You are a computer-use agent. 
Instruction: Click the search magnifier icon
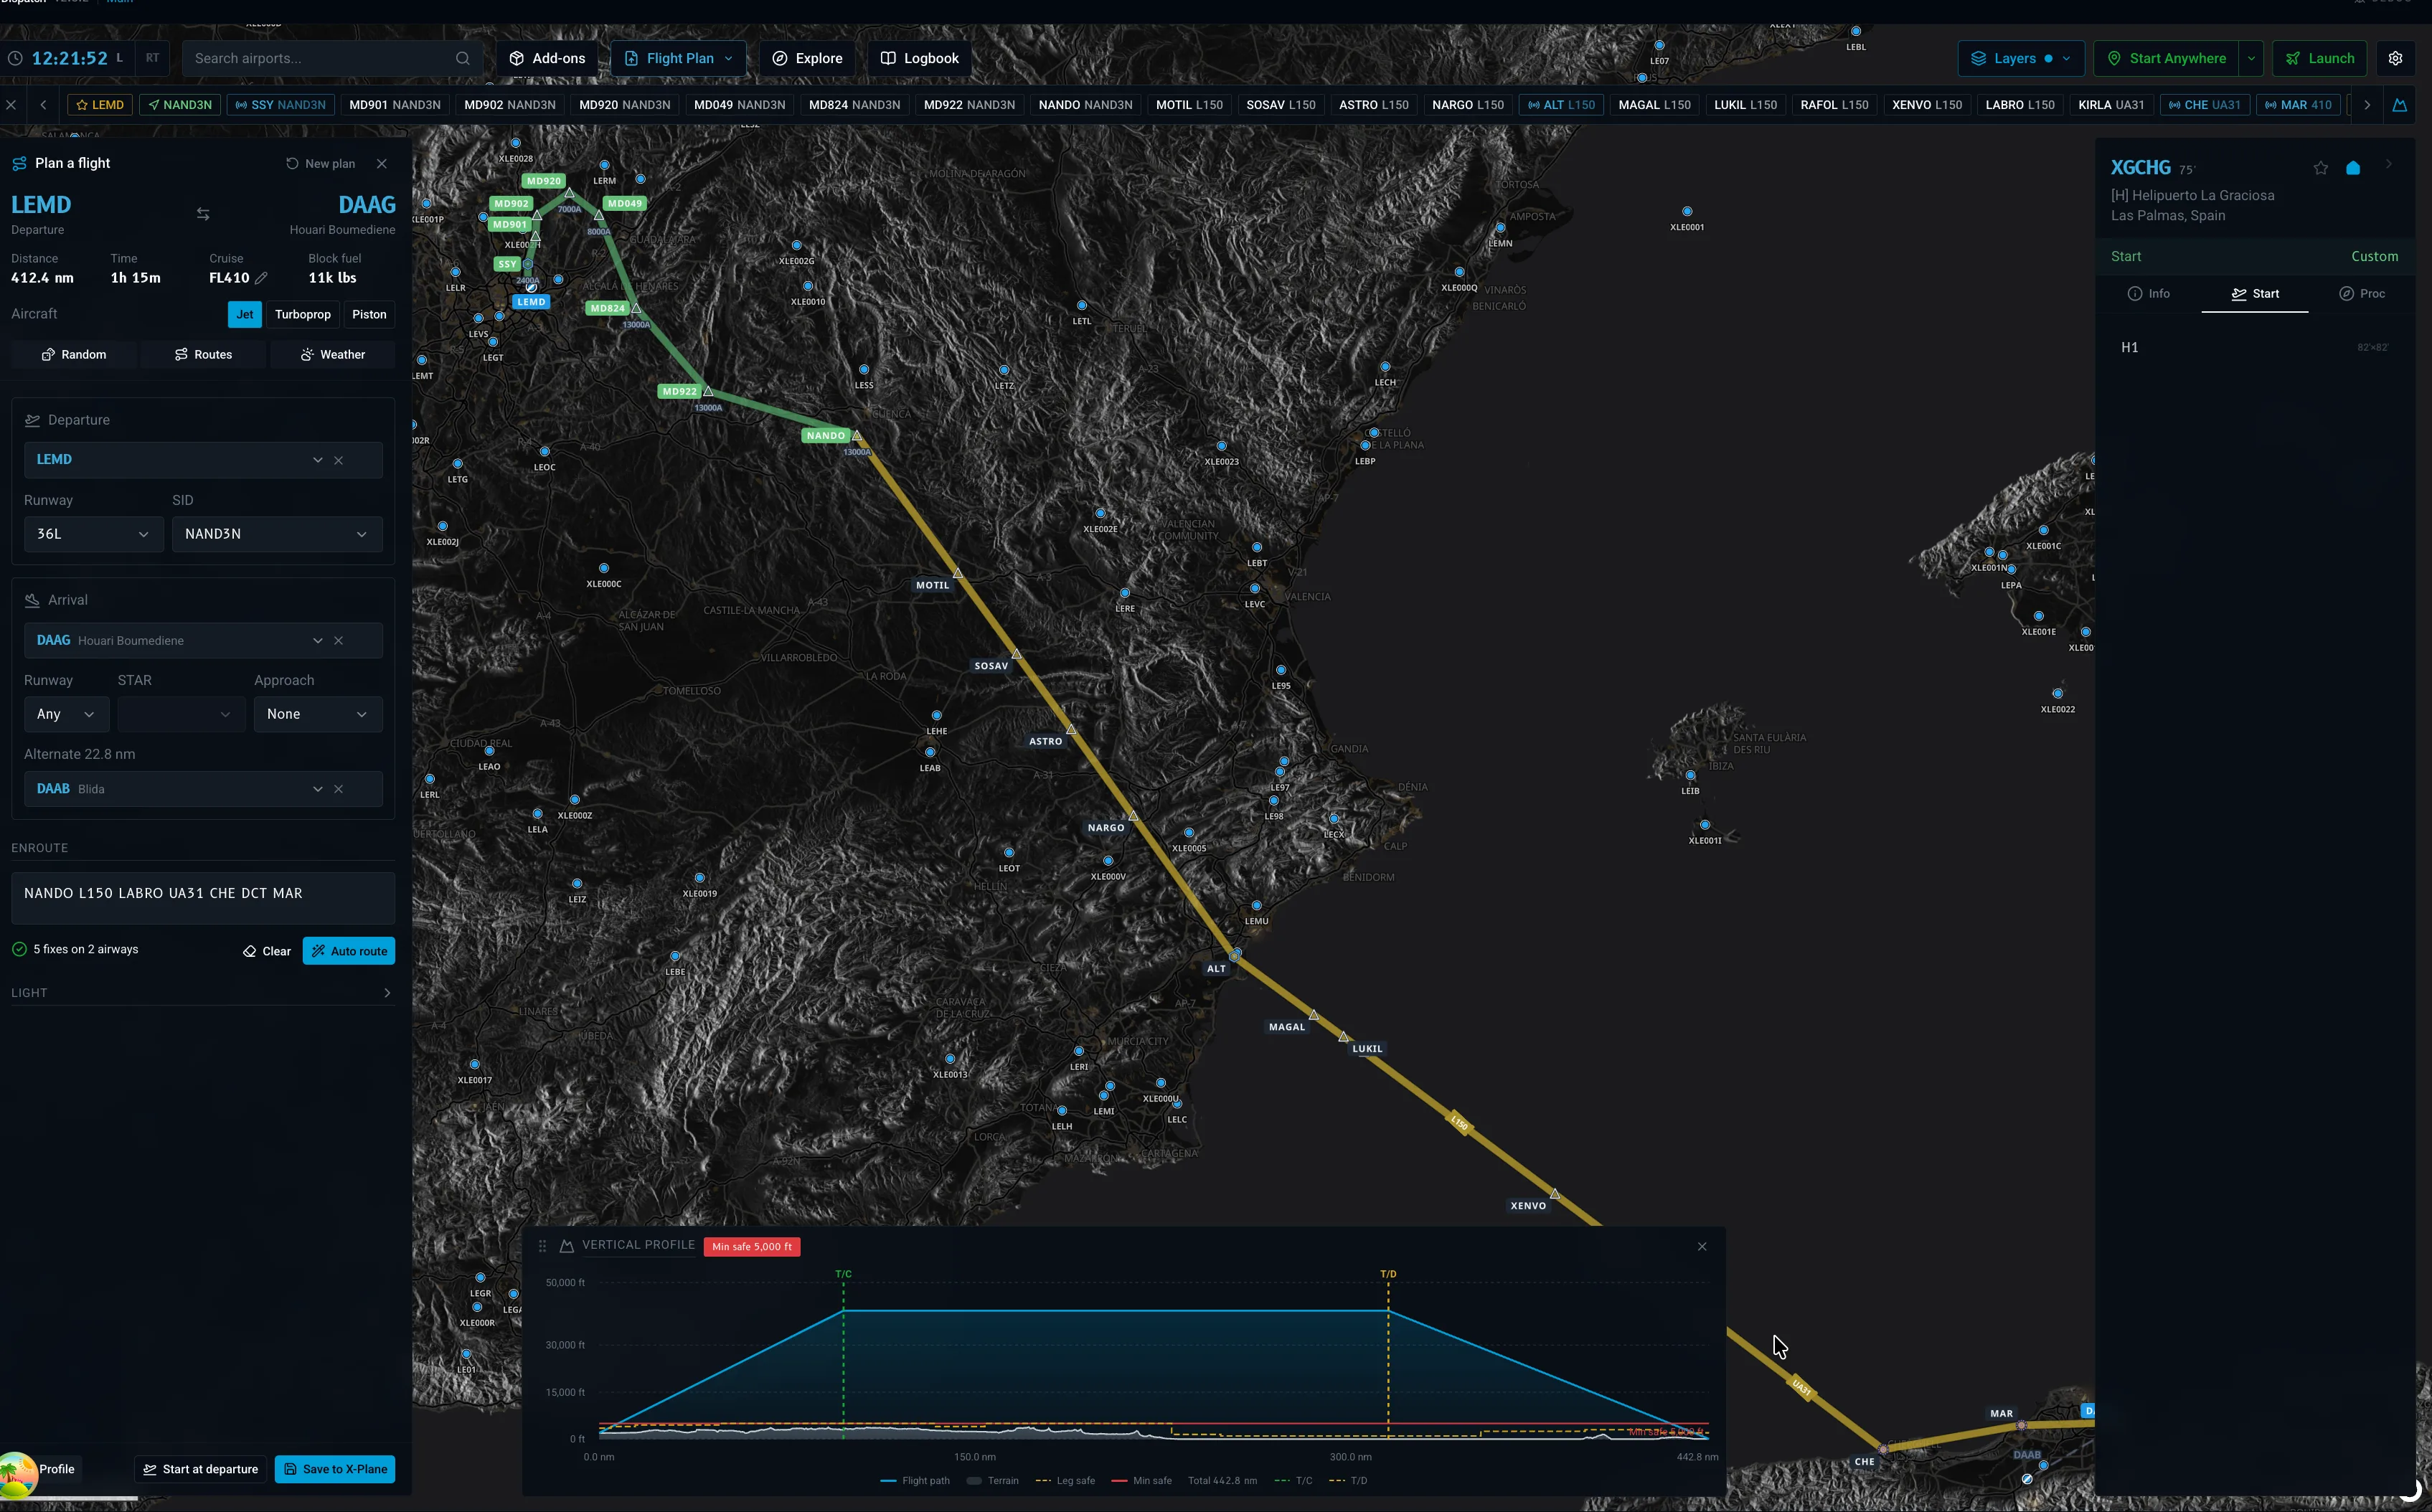coord(462,58)
